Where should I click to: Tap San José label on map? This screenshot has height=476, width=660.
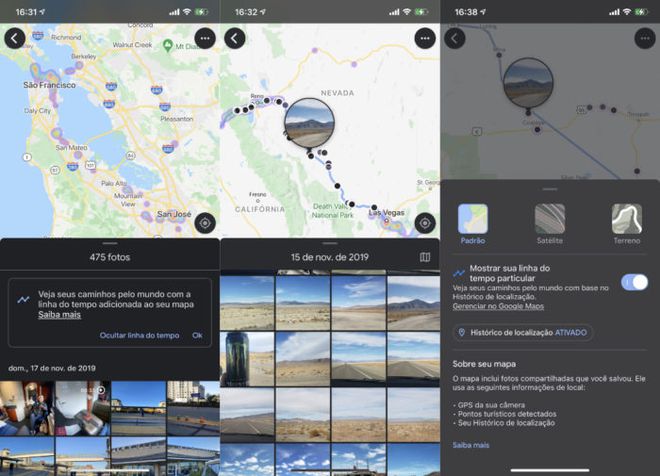click(x=174, y=214)
